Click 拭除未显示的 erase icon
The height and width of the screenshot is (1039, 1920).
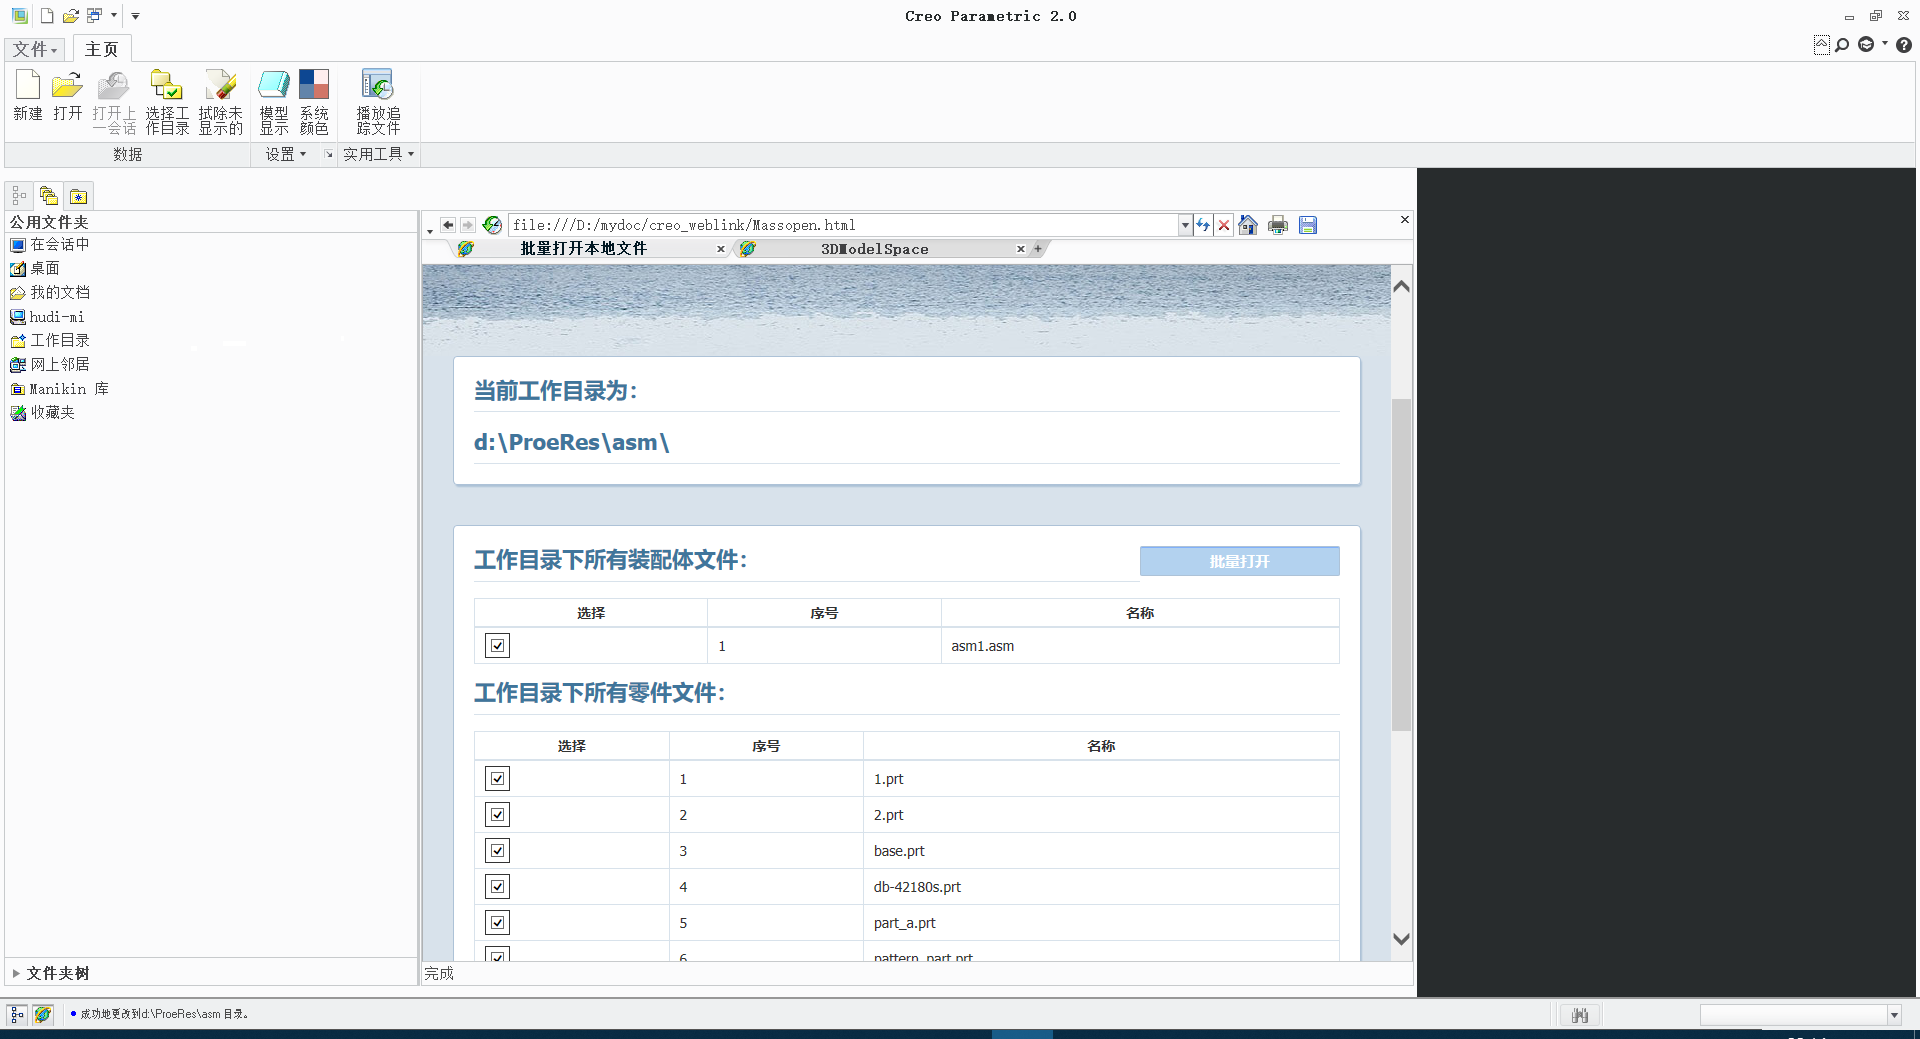coord(220,102)
